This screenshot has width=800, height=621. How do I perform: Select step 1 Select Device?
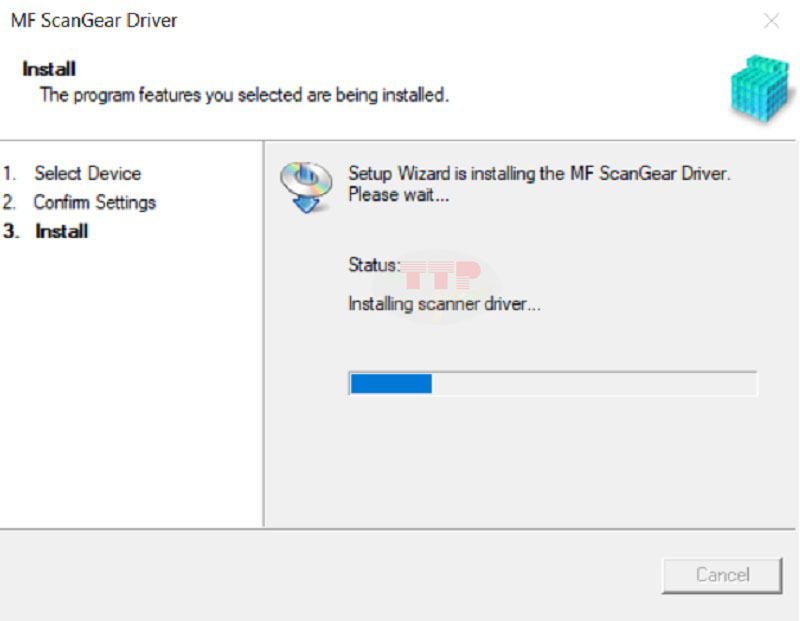pos(72,173)
